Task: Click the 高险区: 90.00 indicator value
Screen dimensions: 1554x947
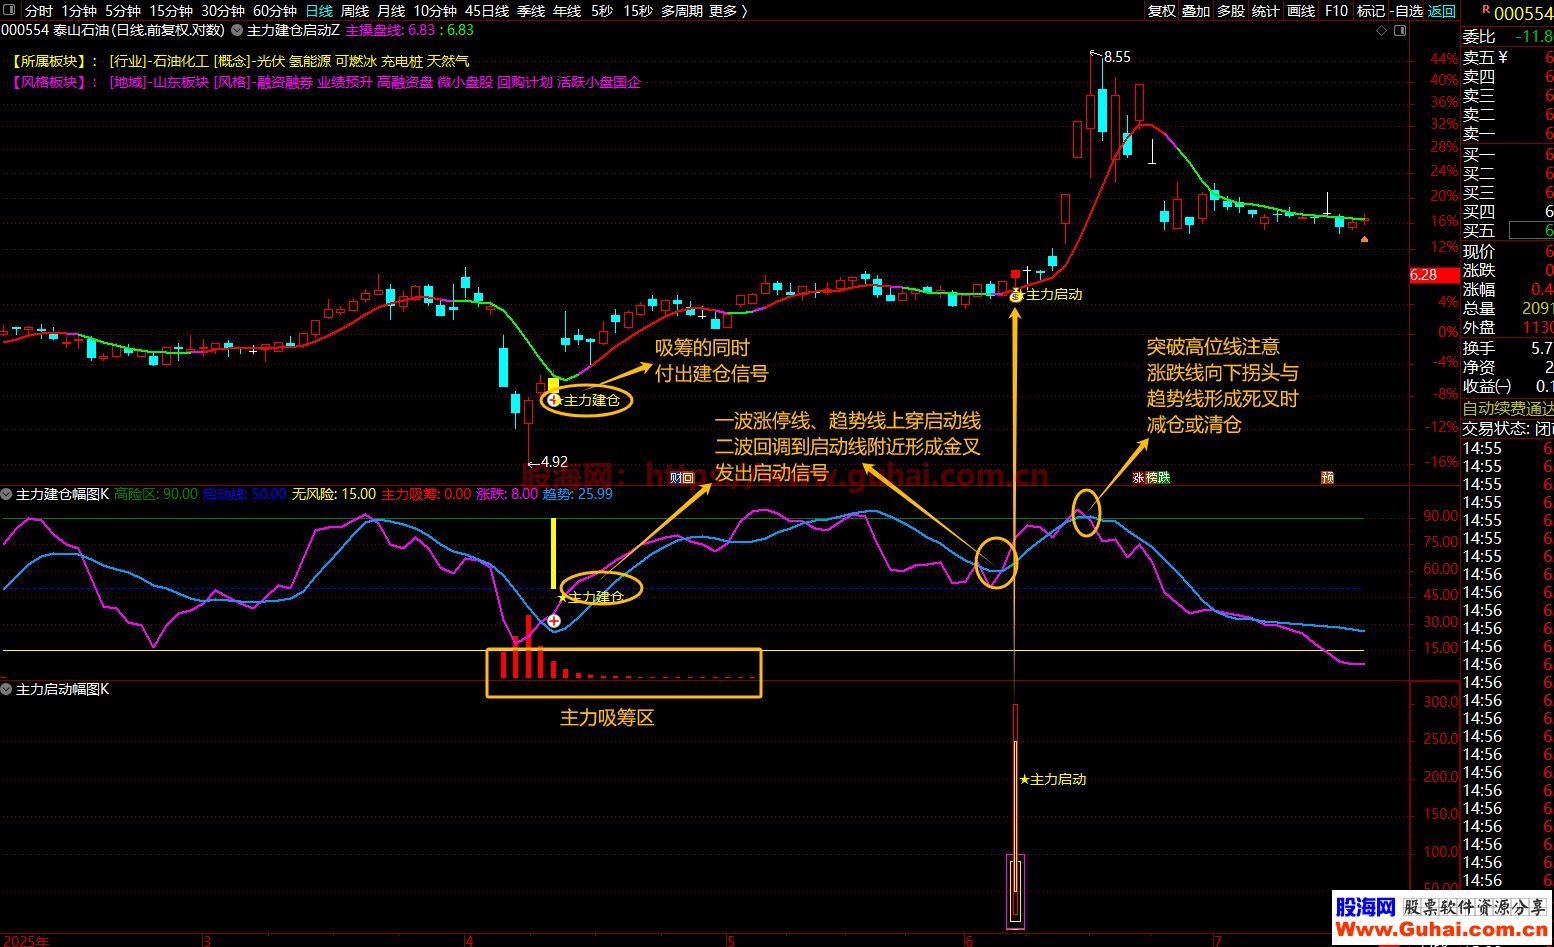Action: 156,494
